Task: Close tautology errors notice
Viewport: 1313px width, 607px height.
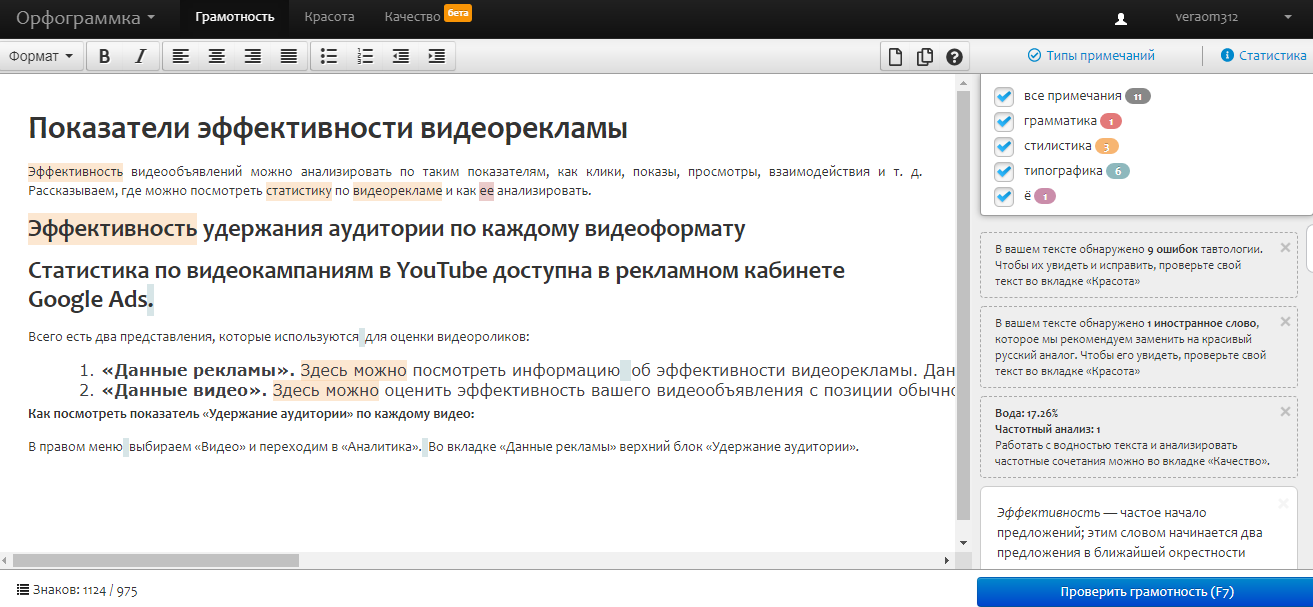Action: point(1285,247)
